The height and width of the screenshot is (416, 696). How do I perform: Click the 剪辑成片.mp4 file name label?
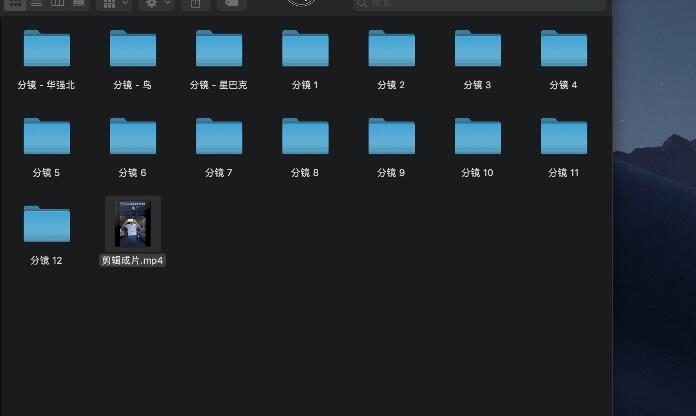click(x=133, y=260)
